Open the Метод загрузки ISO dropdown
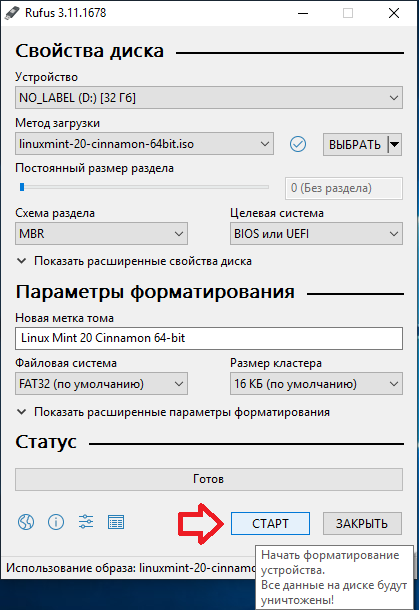The image size is (419, 610). pos(144,144)
